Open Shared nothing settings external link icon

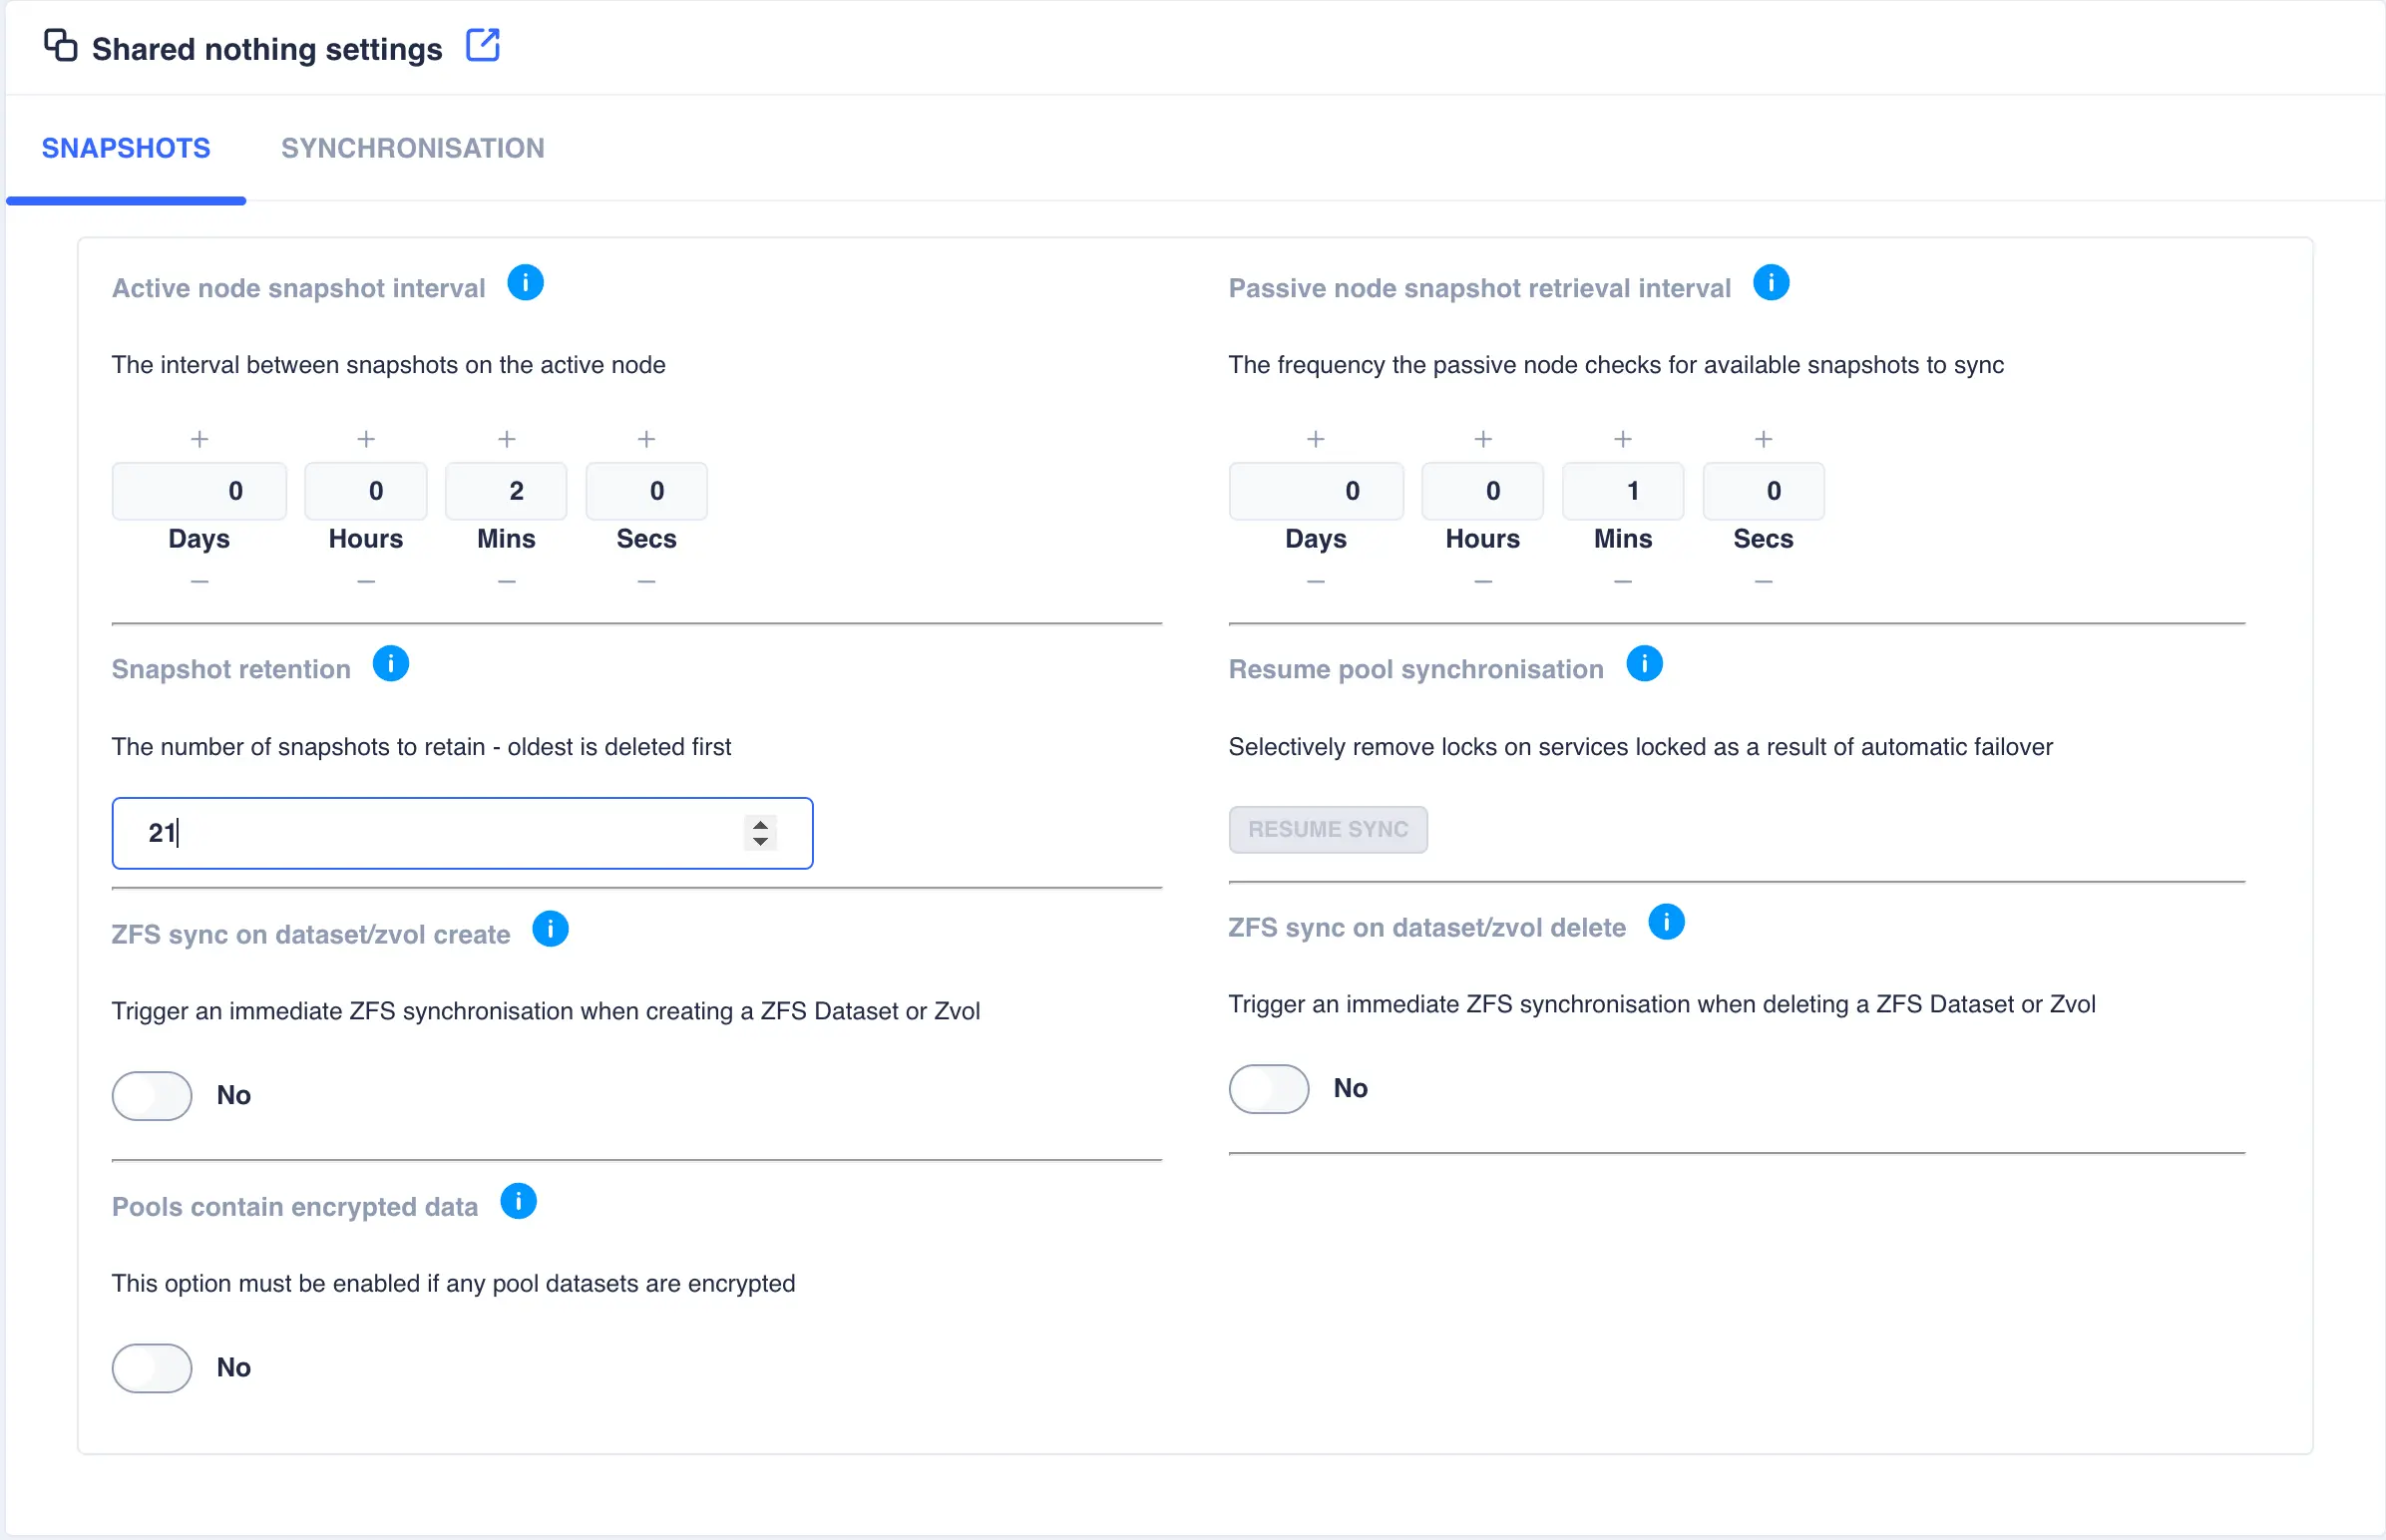pyautogui.click(x=482, y=46)
